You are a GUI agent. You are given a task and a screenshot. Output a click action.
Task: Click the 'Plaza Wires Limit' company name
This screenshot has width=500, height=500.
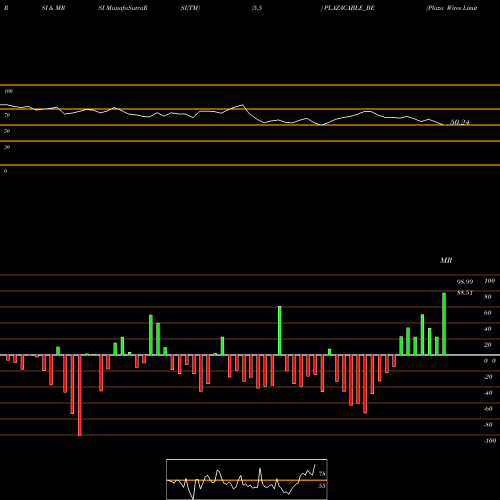point(452,8)
